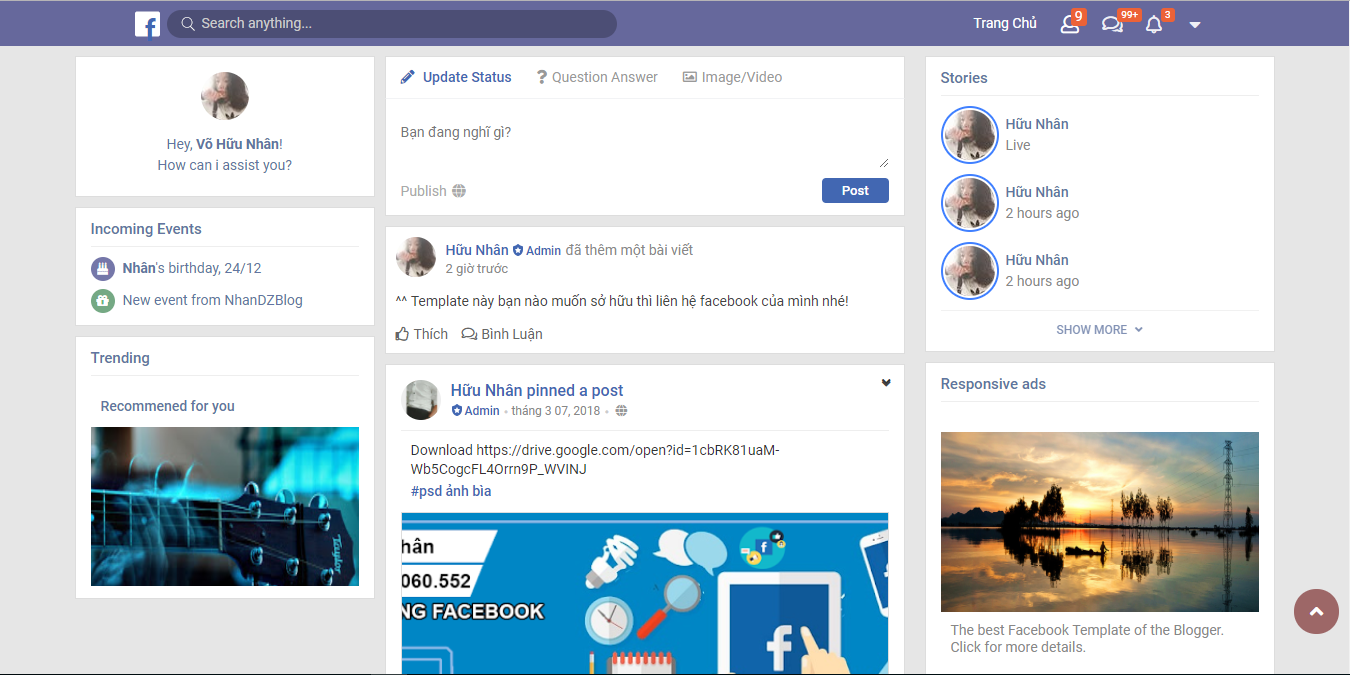Select the Update Status tab
This screenshot has width=1350, height=675.
[x=456, y=77]
